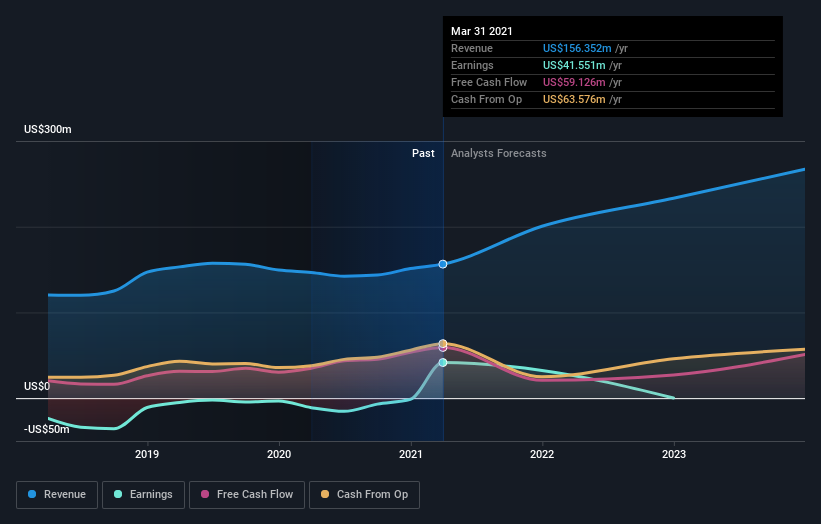Image resolution: width=821 pixels, height=524 pixels.
Task: Click the US$300m y-axis label
Action: pos(48,129)
